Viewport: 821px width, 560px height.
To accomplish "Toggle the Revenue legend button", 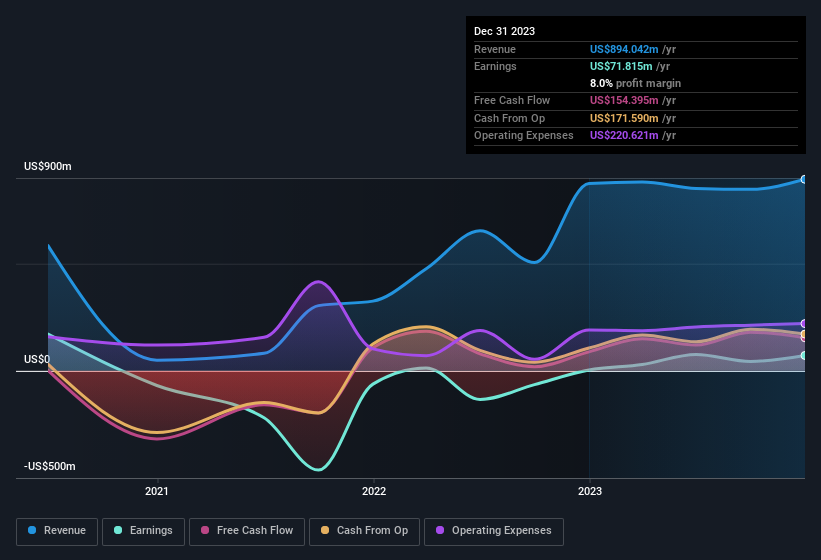I will tap(57, 532).
